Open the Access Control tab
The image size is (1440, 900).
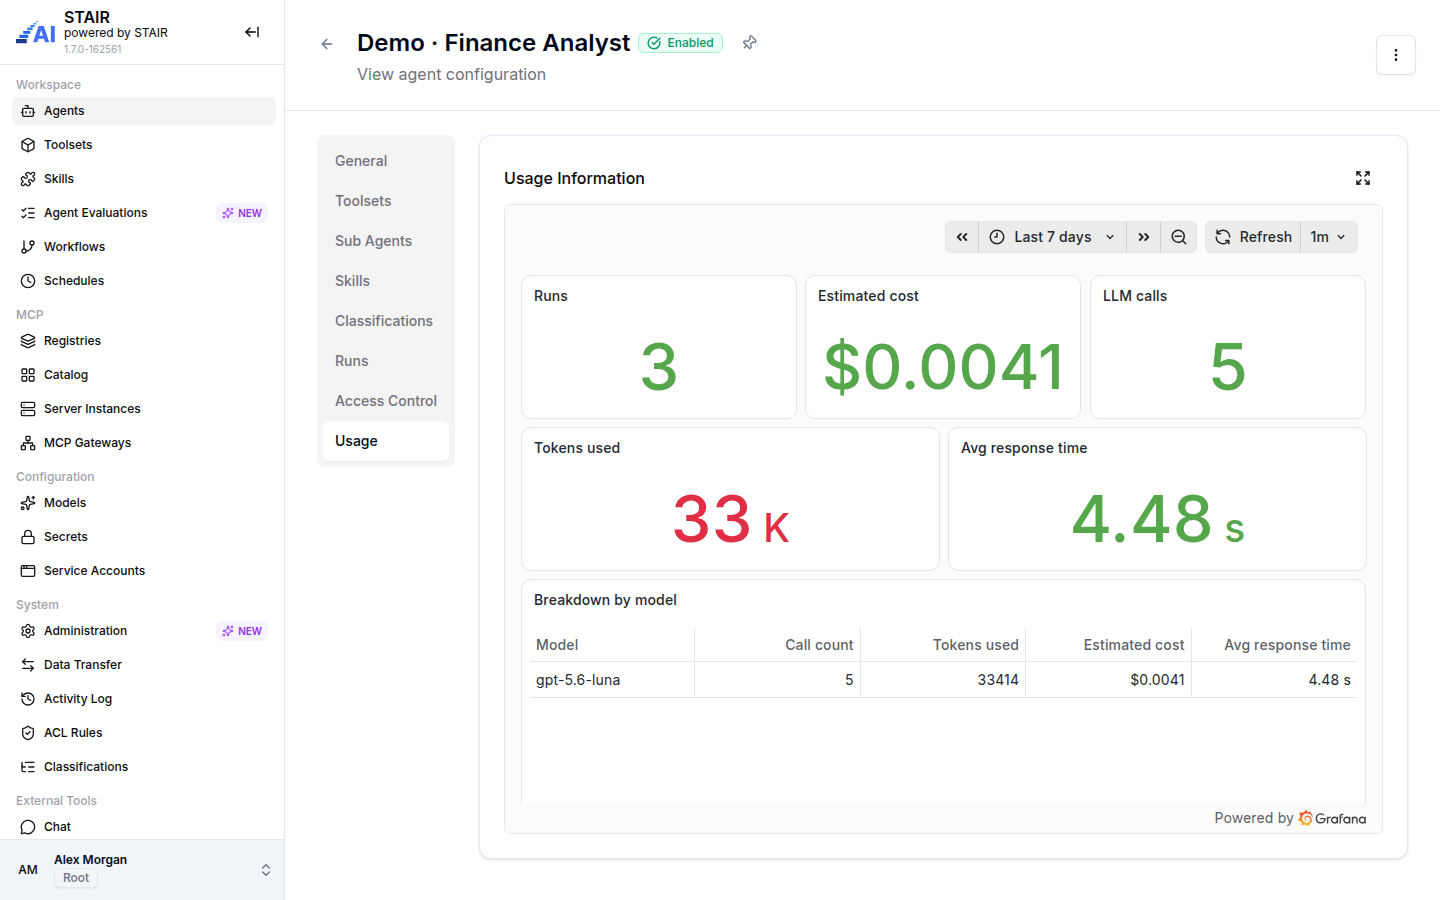[x=386, y=401]
